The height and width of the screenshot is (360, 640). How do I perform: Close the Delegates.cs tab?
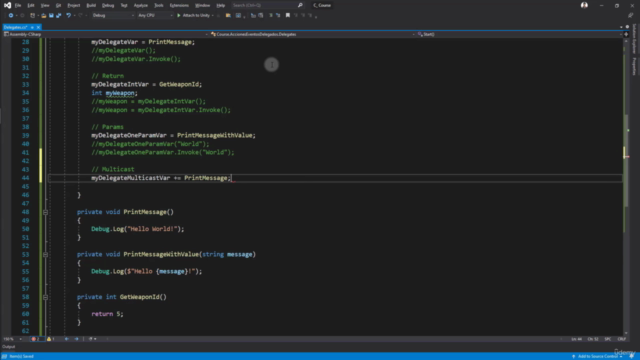tap(38, 27)
